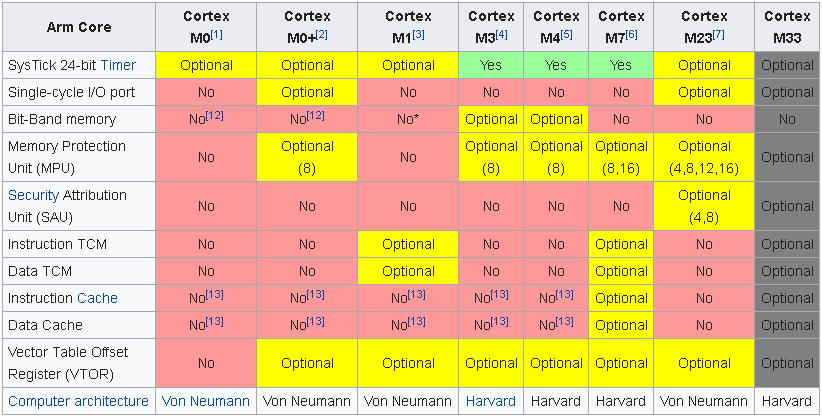Viewport: 822px width, 416px height.
Task: Open the Timer link in the SysTick row
Action: pyautogui.click(x=118, y=65)
